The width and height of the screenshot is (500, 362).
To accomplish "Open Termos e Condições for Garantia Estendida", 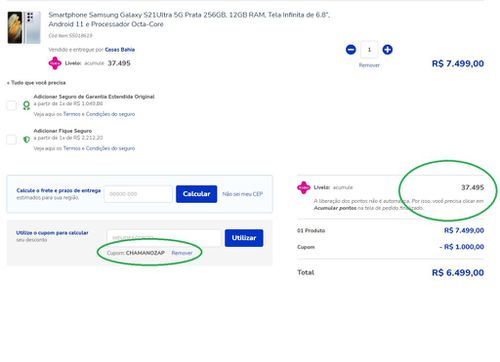I will (99, 114).
